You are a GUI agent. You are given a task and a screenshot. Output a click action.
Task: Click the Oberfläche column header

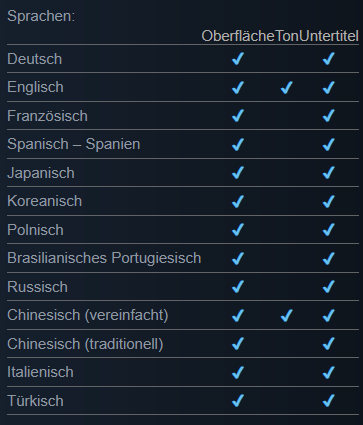[x=238, y=36]
